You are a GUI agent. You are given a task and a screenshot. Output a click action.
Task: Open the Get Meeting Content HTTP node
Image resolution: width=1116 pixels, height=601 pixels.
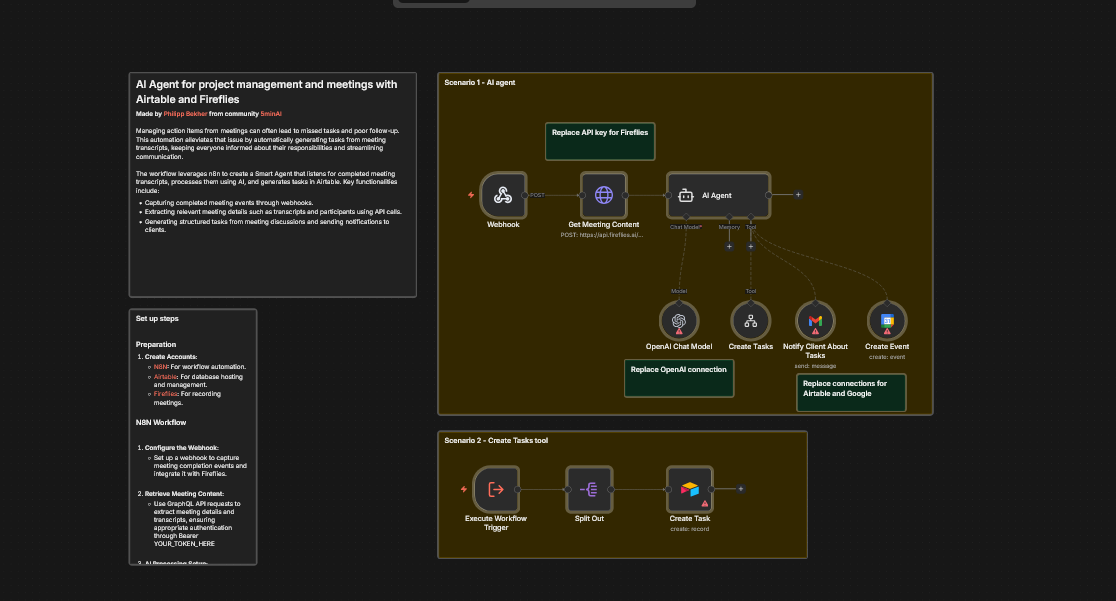(x=604, y=195)
